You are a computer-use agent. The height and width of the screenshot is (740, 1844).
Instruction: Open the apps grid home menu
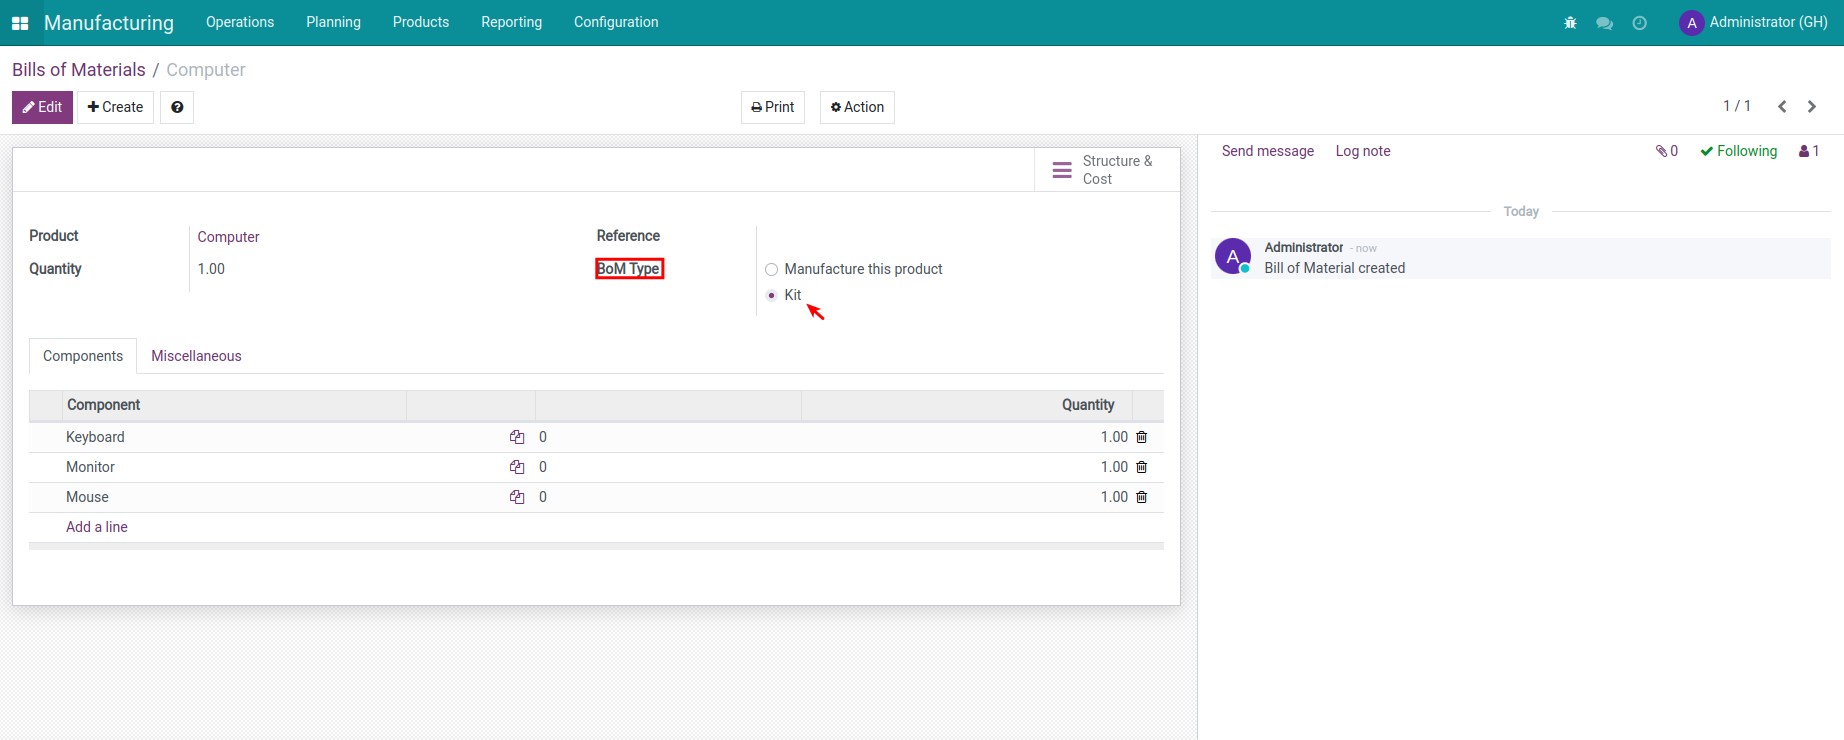[20, 23]
